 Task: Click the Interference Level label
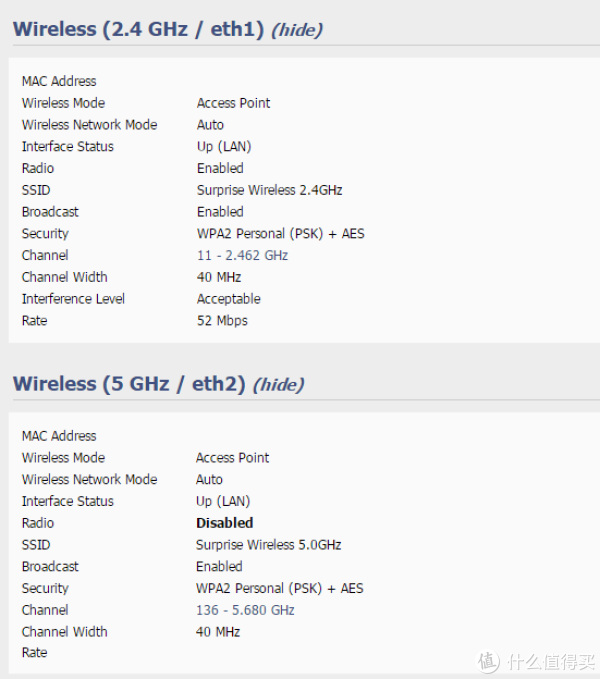tap(73, 299)
